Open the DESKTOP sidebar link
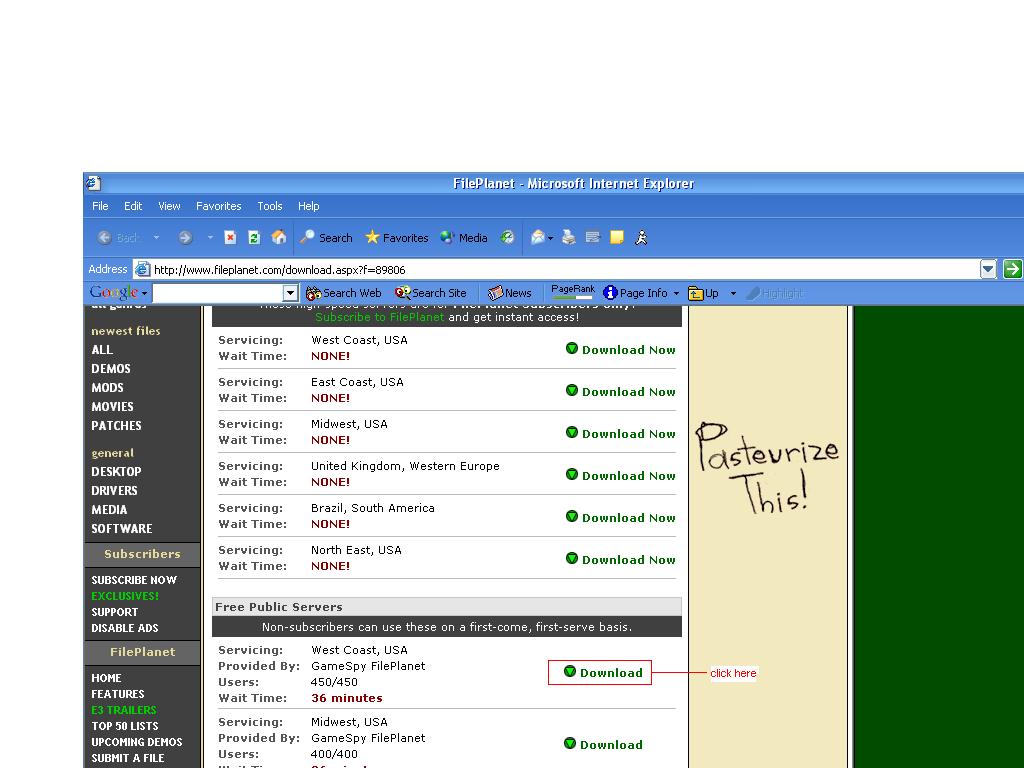Image resolution: width=1024 pixels, height=768 pixels. tap(116, 472)
